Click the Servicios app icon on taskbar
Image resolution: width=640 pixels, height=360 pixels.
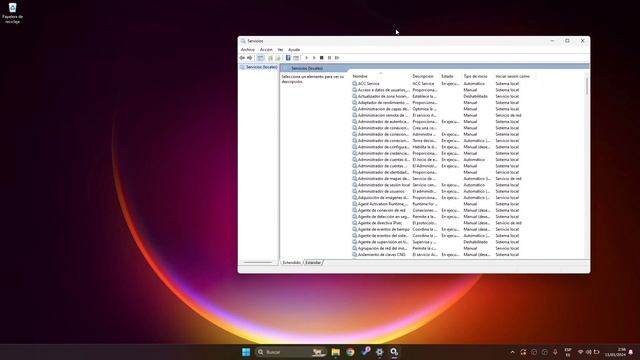coord(394,352)
